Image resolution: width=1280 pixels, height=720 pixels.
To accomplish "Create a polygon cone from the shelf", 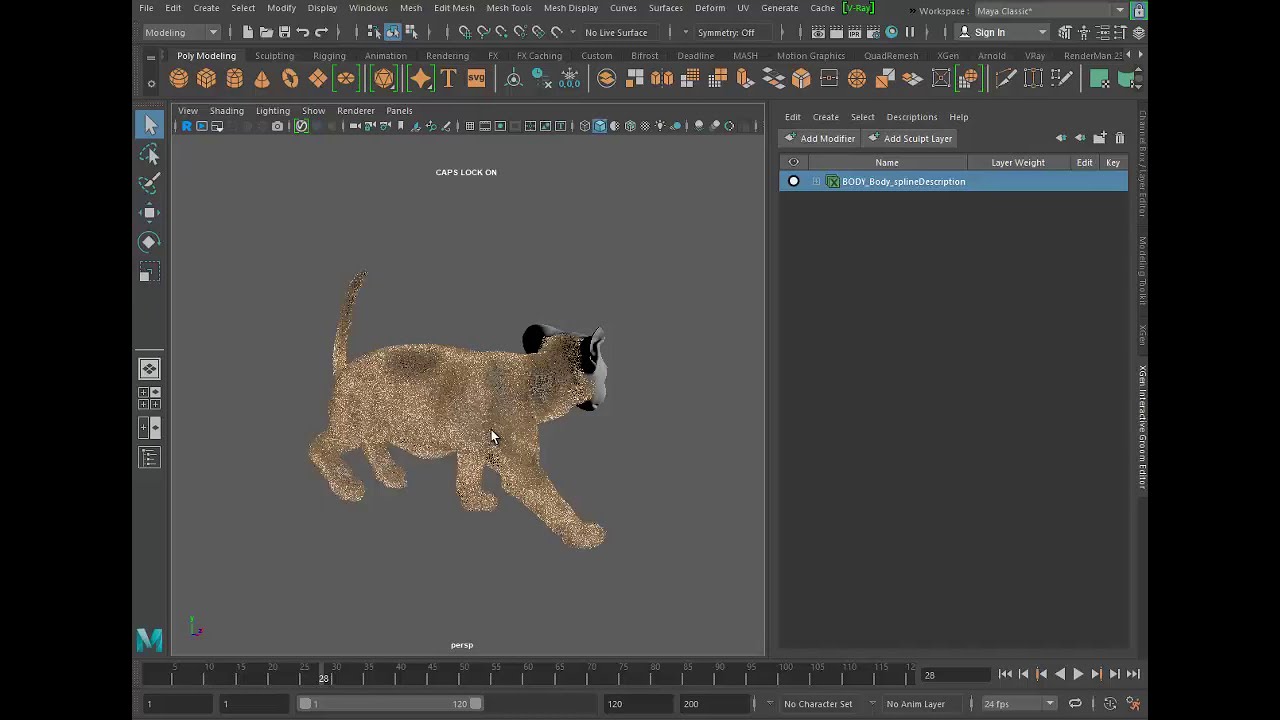I will point(262,79).
